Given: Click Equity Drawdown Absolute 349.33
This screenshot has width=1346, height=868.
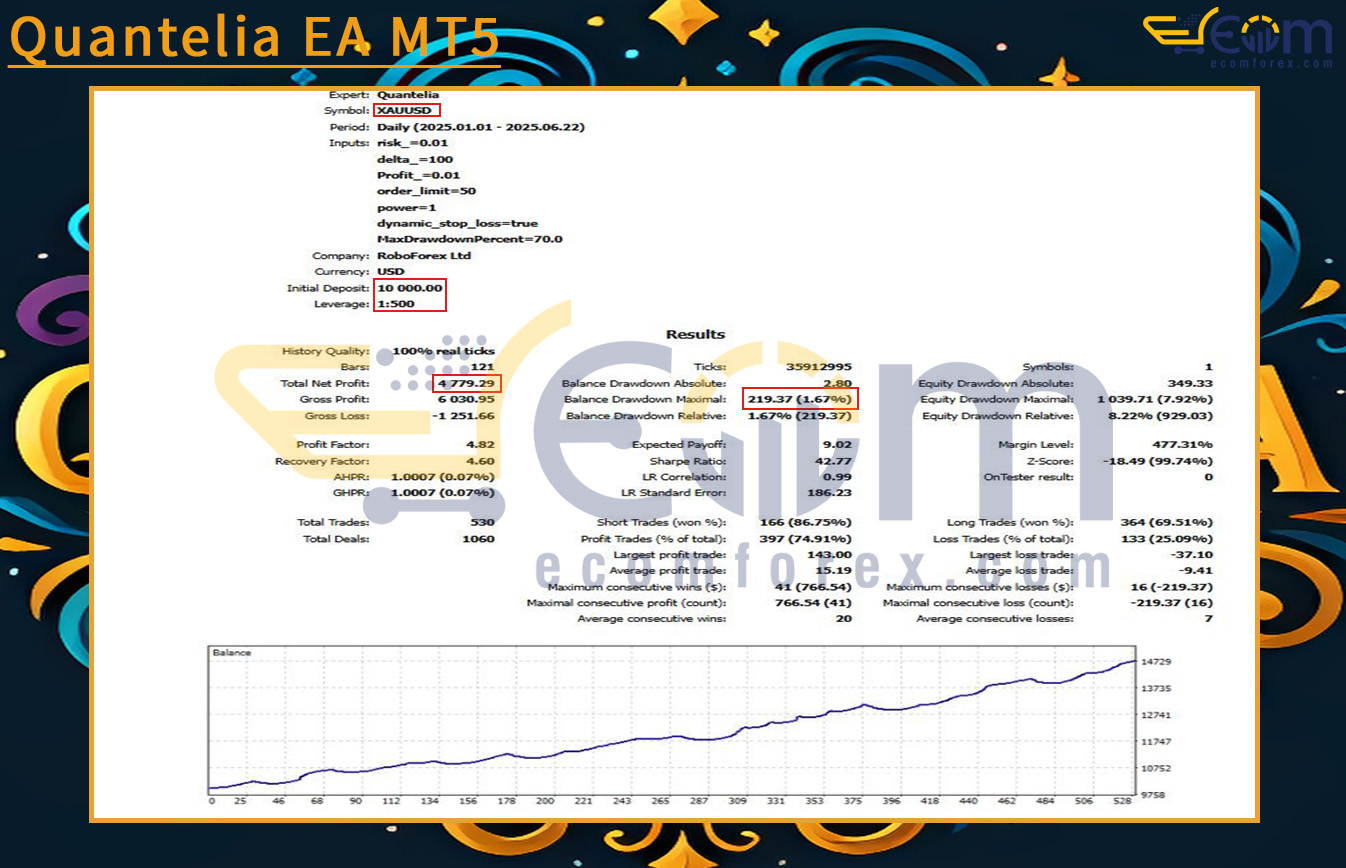Looking at the screenshot, I should (x=1190, y=383).
